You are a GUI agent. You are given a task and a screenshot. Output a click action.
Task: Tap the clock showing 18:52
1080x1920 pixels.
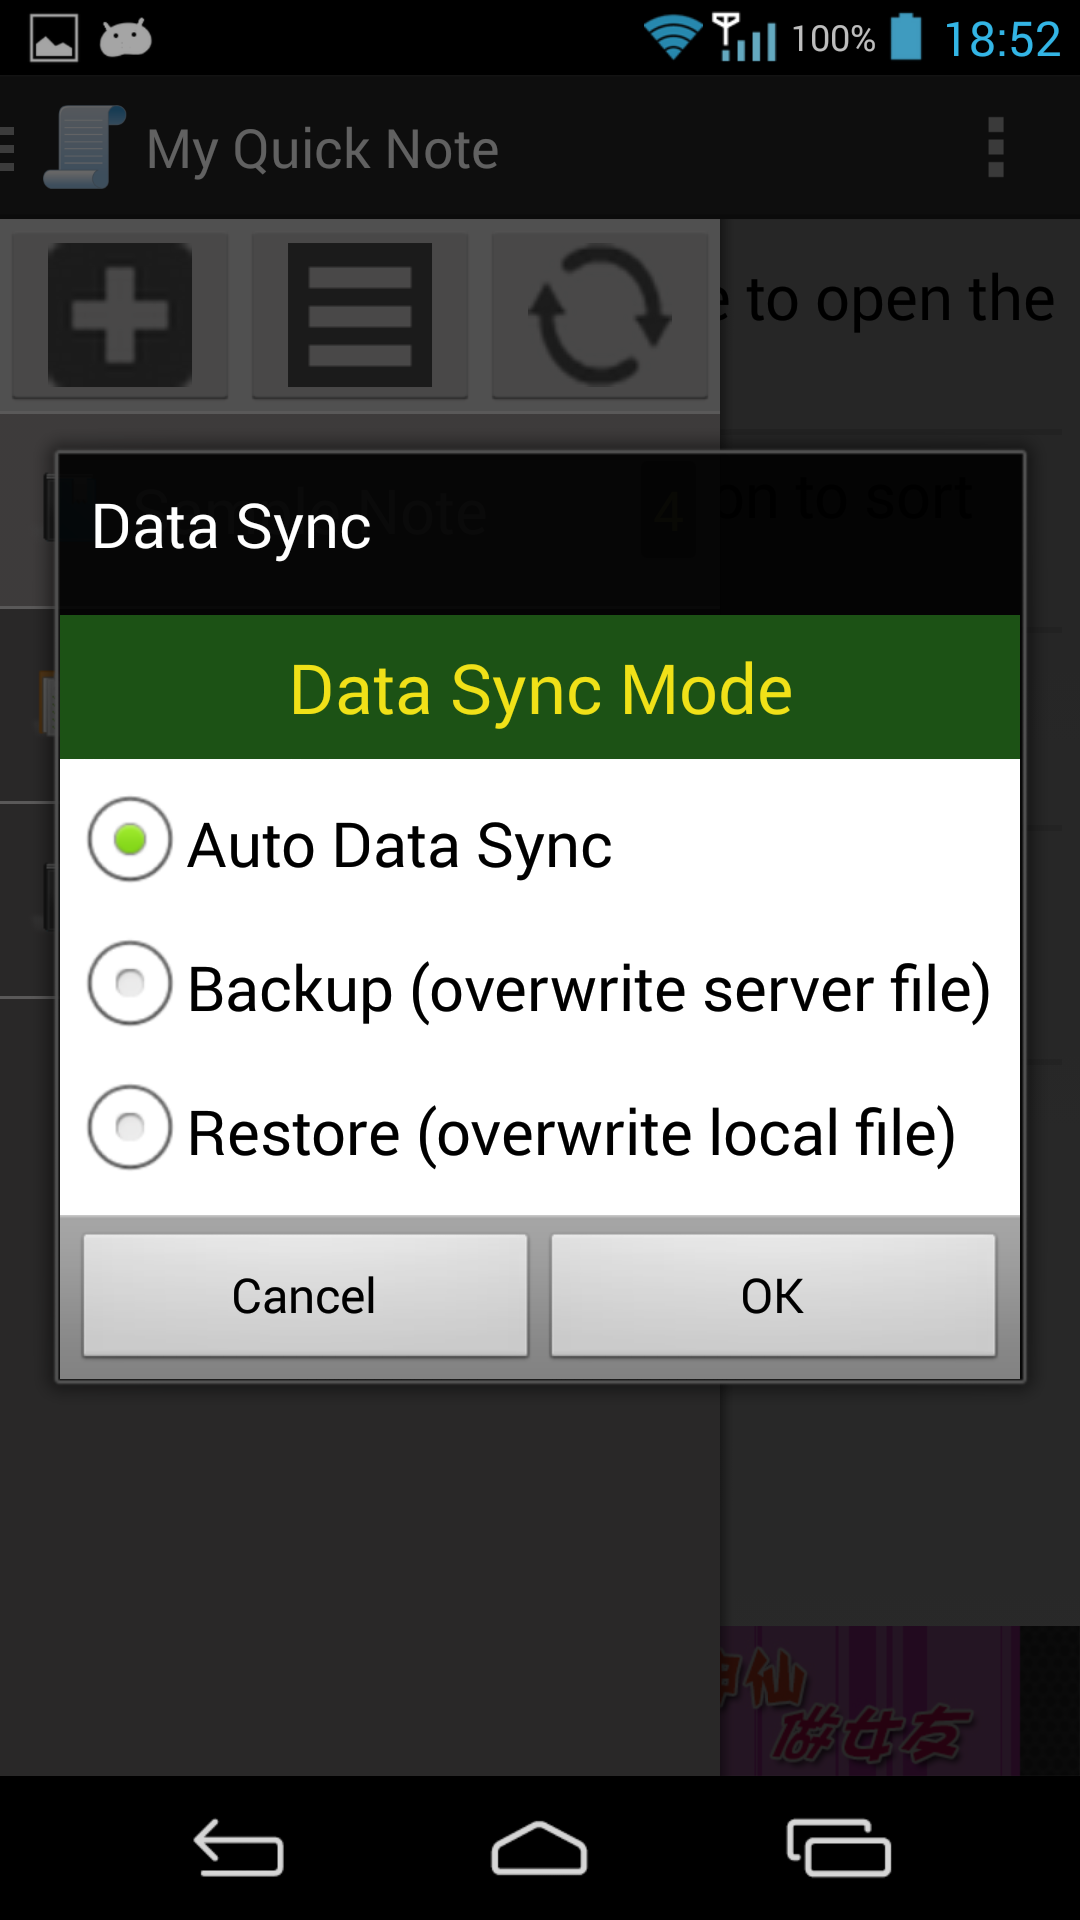[1005, 38]
